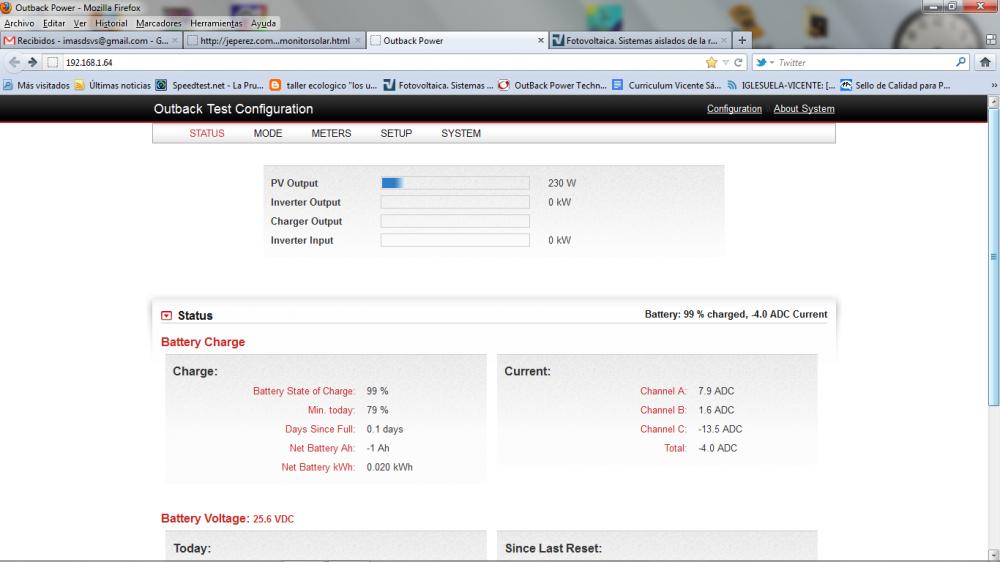Open the taller ecologico bookmark
This screenshot has height=562, width=1000.
[x=323, y=85]
